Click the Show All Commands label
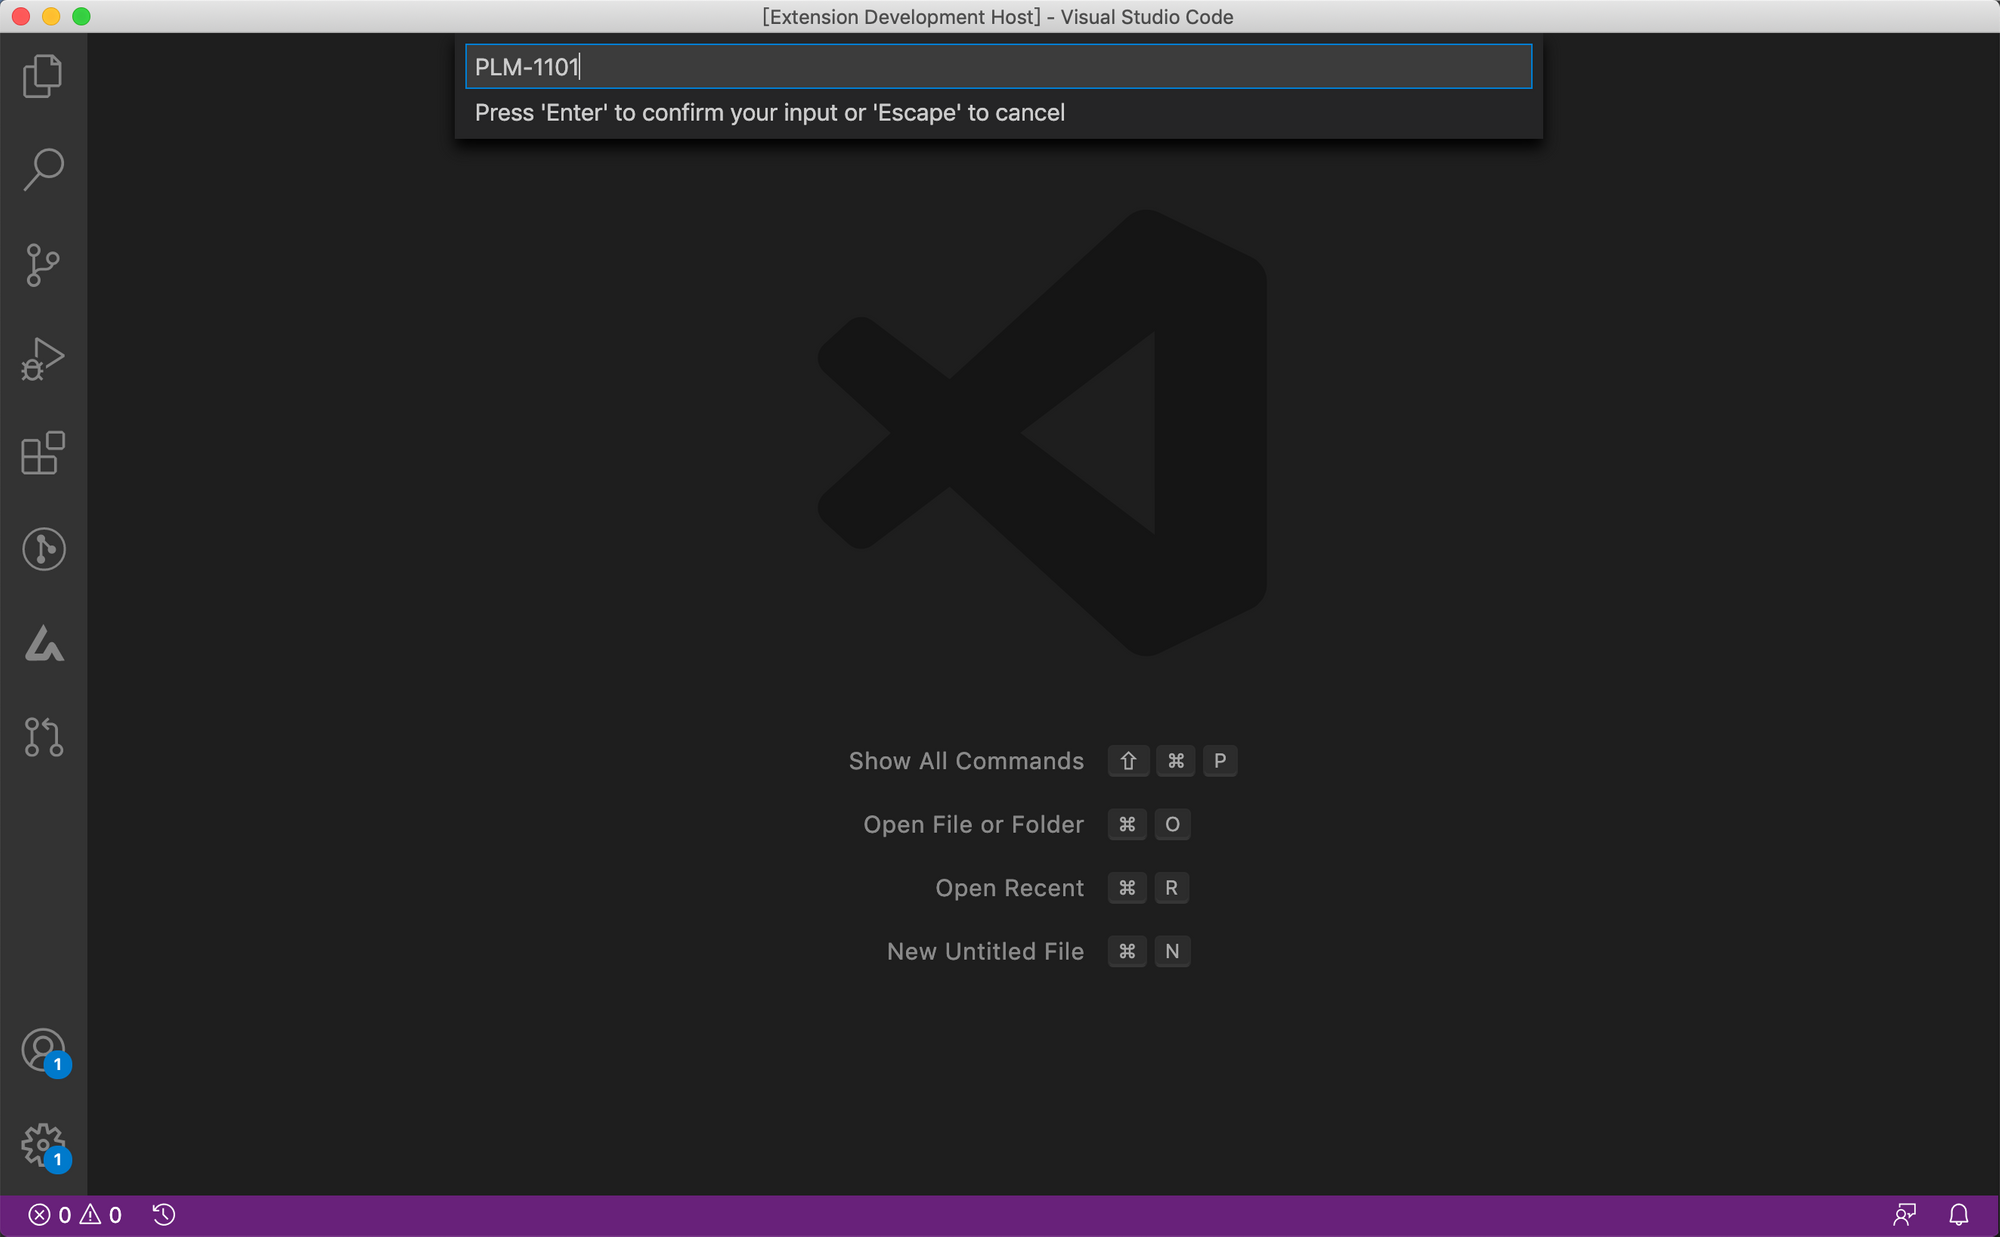This screenshot has width=2000, height=1237. pos(966,761)
